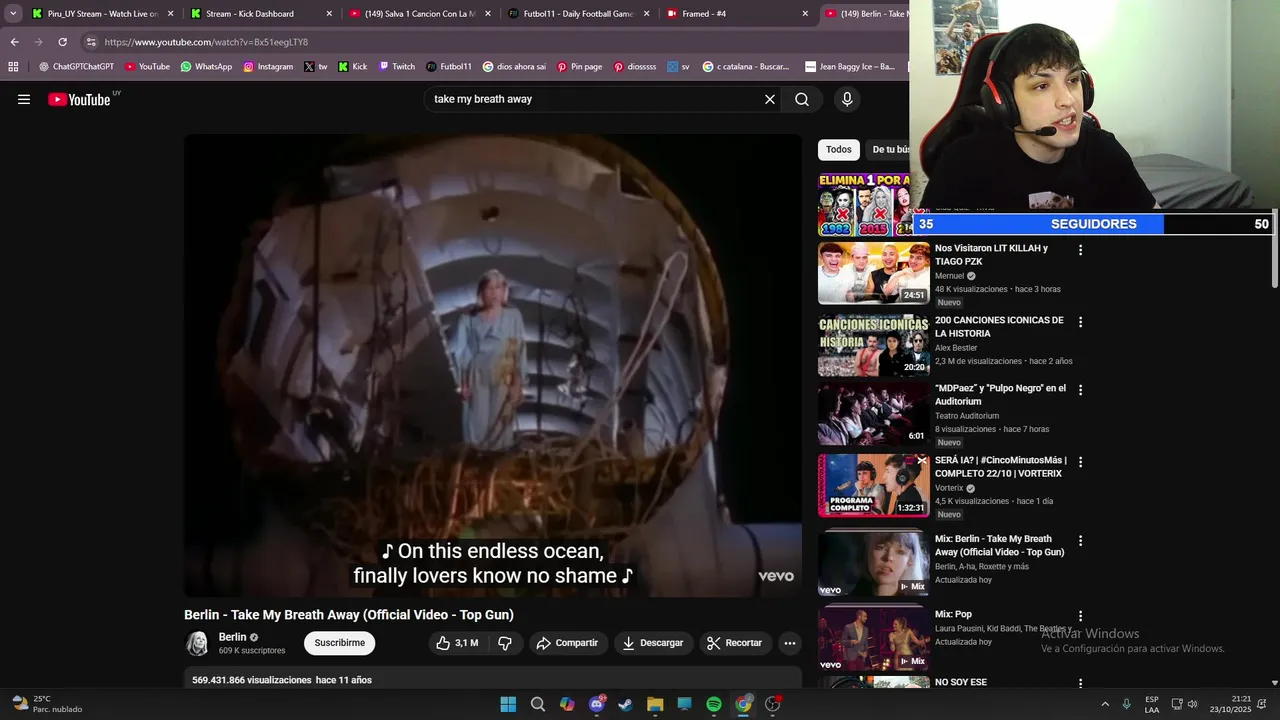The width and height of the screenshot is (1280, 720).
Task: Subscribe to Berlin with Suscribirme
Action: coord(340,643)
